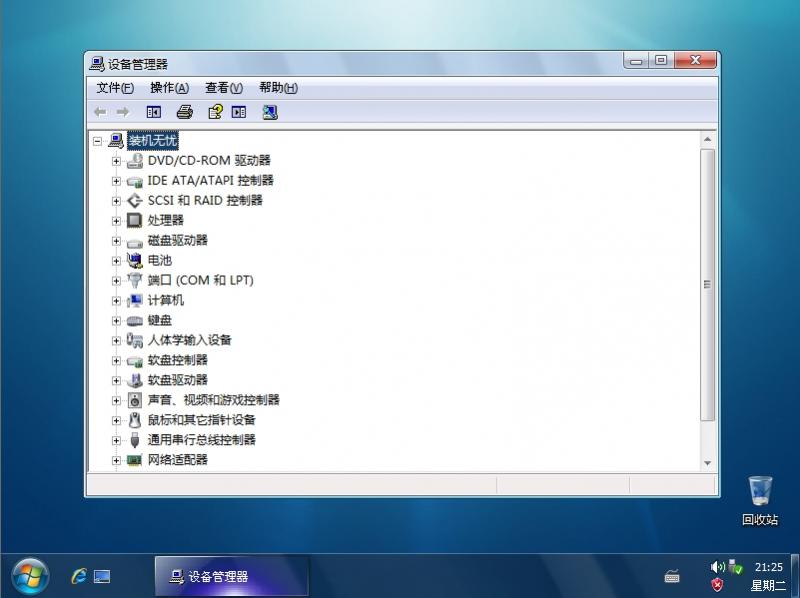Image resolution: width=800 pixels, height=598 pixels.
Task: Select the 通用串行总线控制器 label
Action: 202,440
